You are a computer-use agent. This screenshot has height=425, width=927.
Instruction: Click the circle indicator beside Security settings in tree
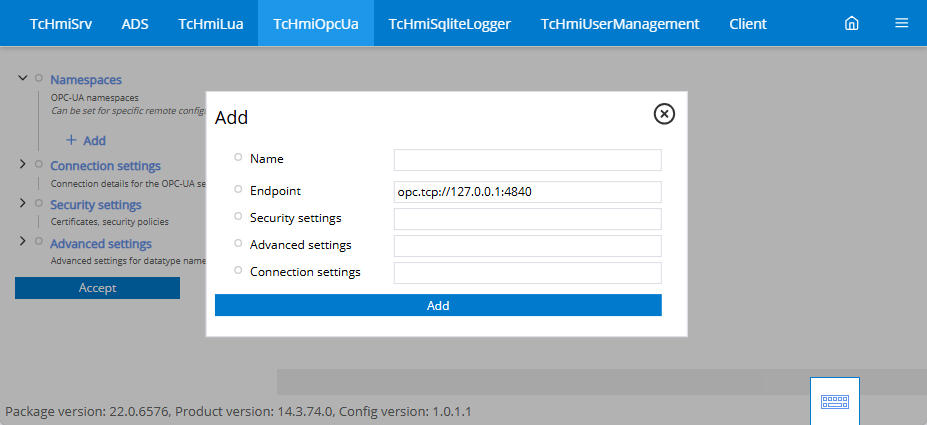[x=39, y=203]
